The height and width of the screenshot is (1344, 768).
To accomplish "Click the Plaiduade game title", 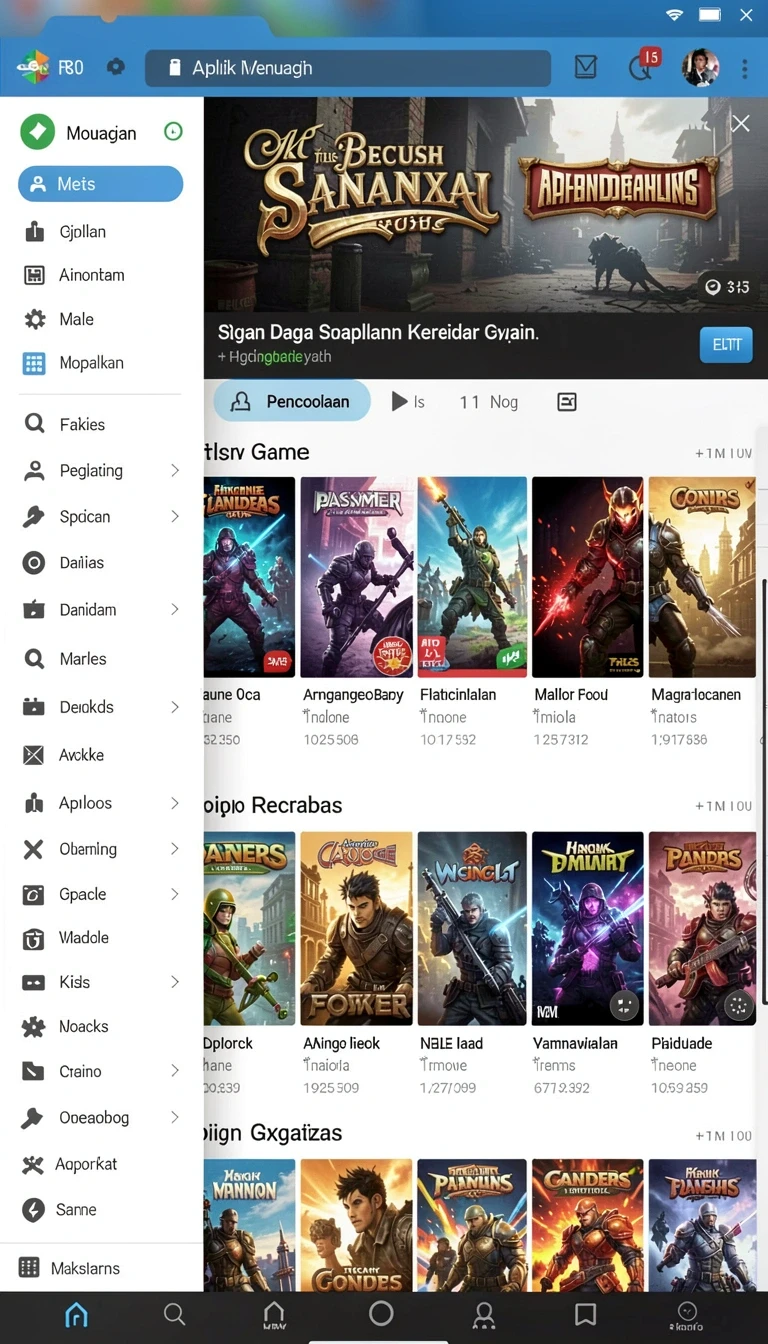I will click(682, 1044).
